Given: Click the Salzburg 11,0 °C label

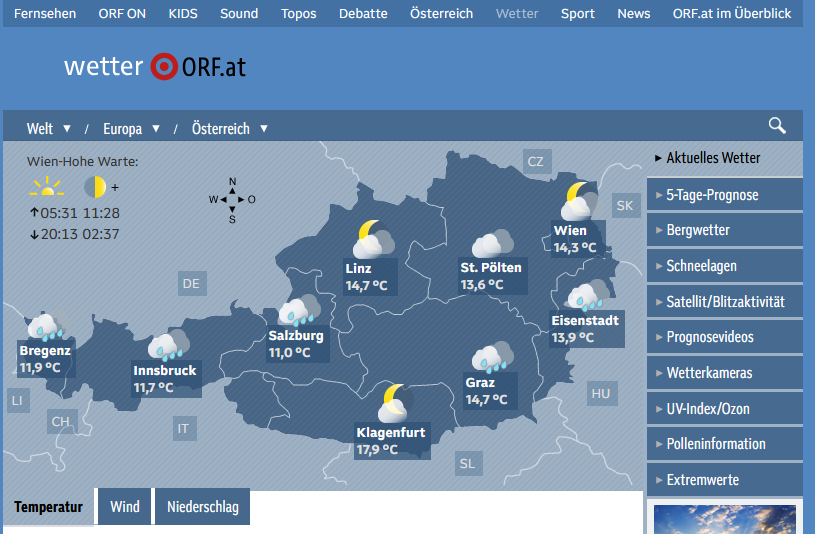Looking at the screenshot, I should tap(296, 344).
